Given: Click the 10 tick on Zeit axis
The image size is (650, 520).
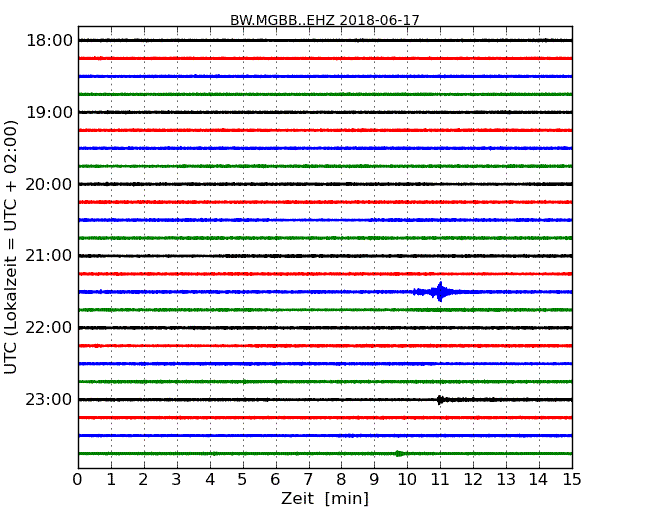Looking at the screenshot, I should tap(407, 480).
